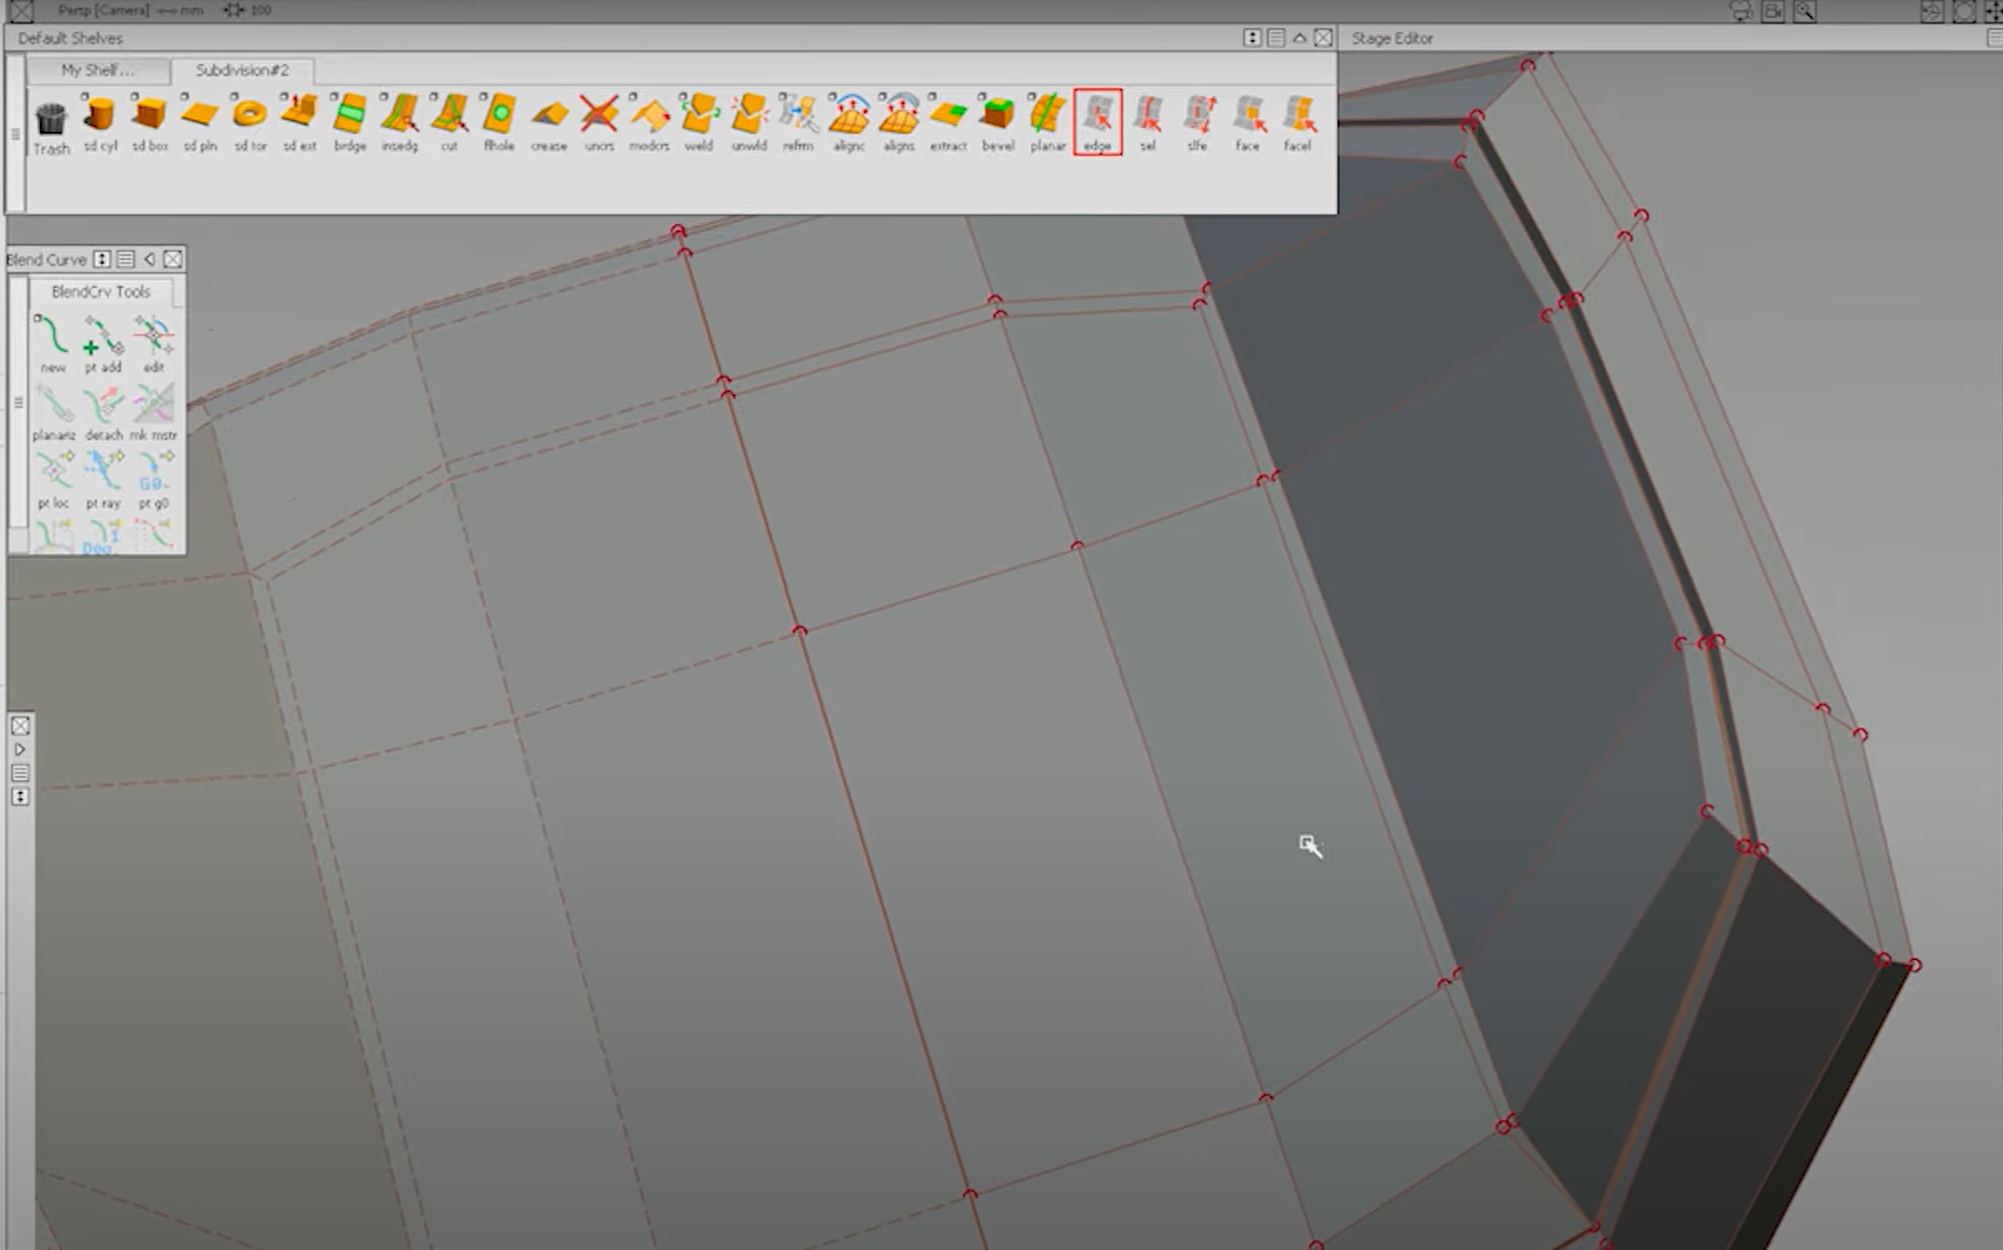
Task: Expand the Default Shelves panel options
Action: pos(1250,37)
